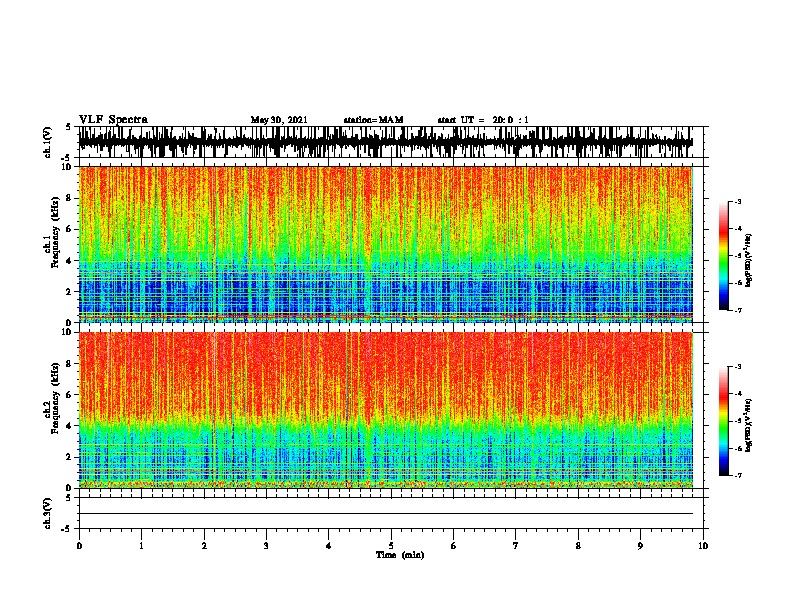Image resolution: width=792 pixels, height=612 pixels.
Task: Click the "VLF Spectra" title text
Action: coord(113,120)
